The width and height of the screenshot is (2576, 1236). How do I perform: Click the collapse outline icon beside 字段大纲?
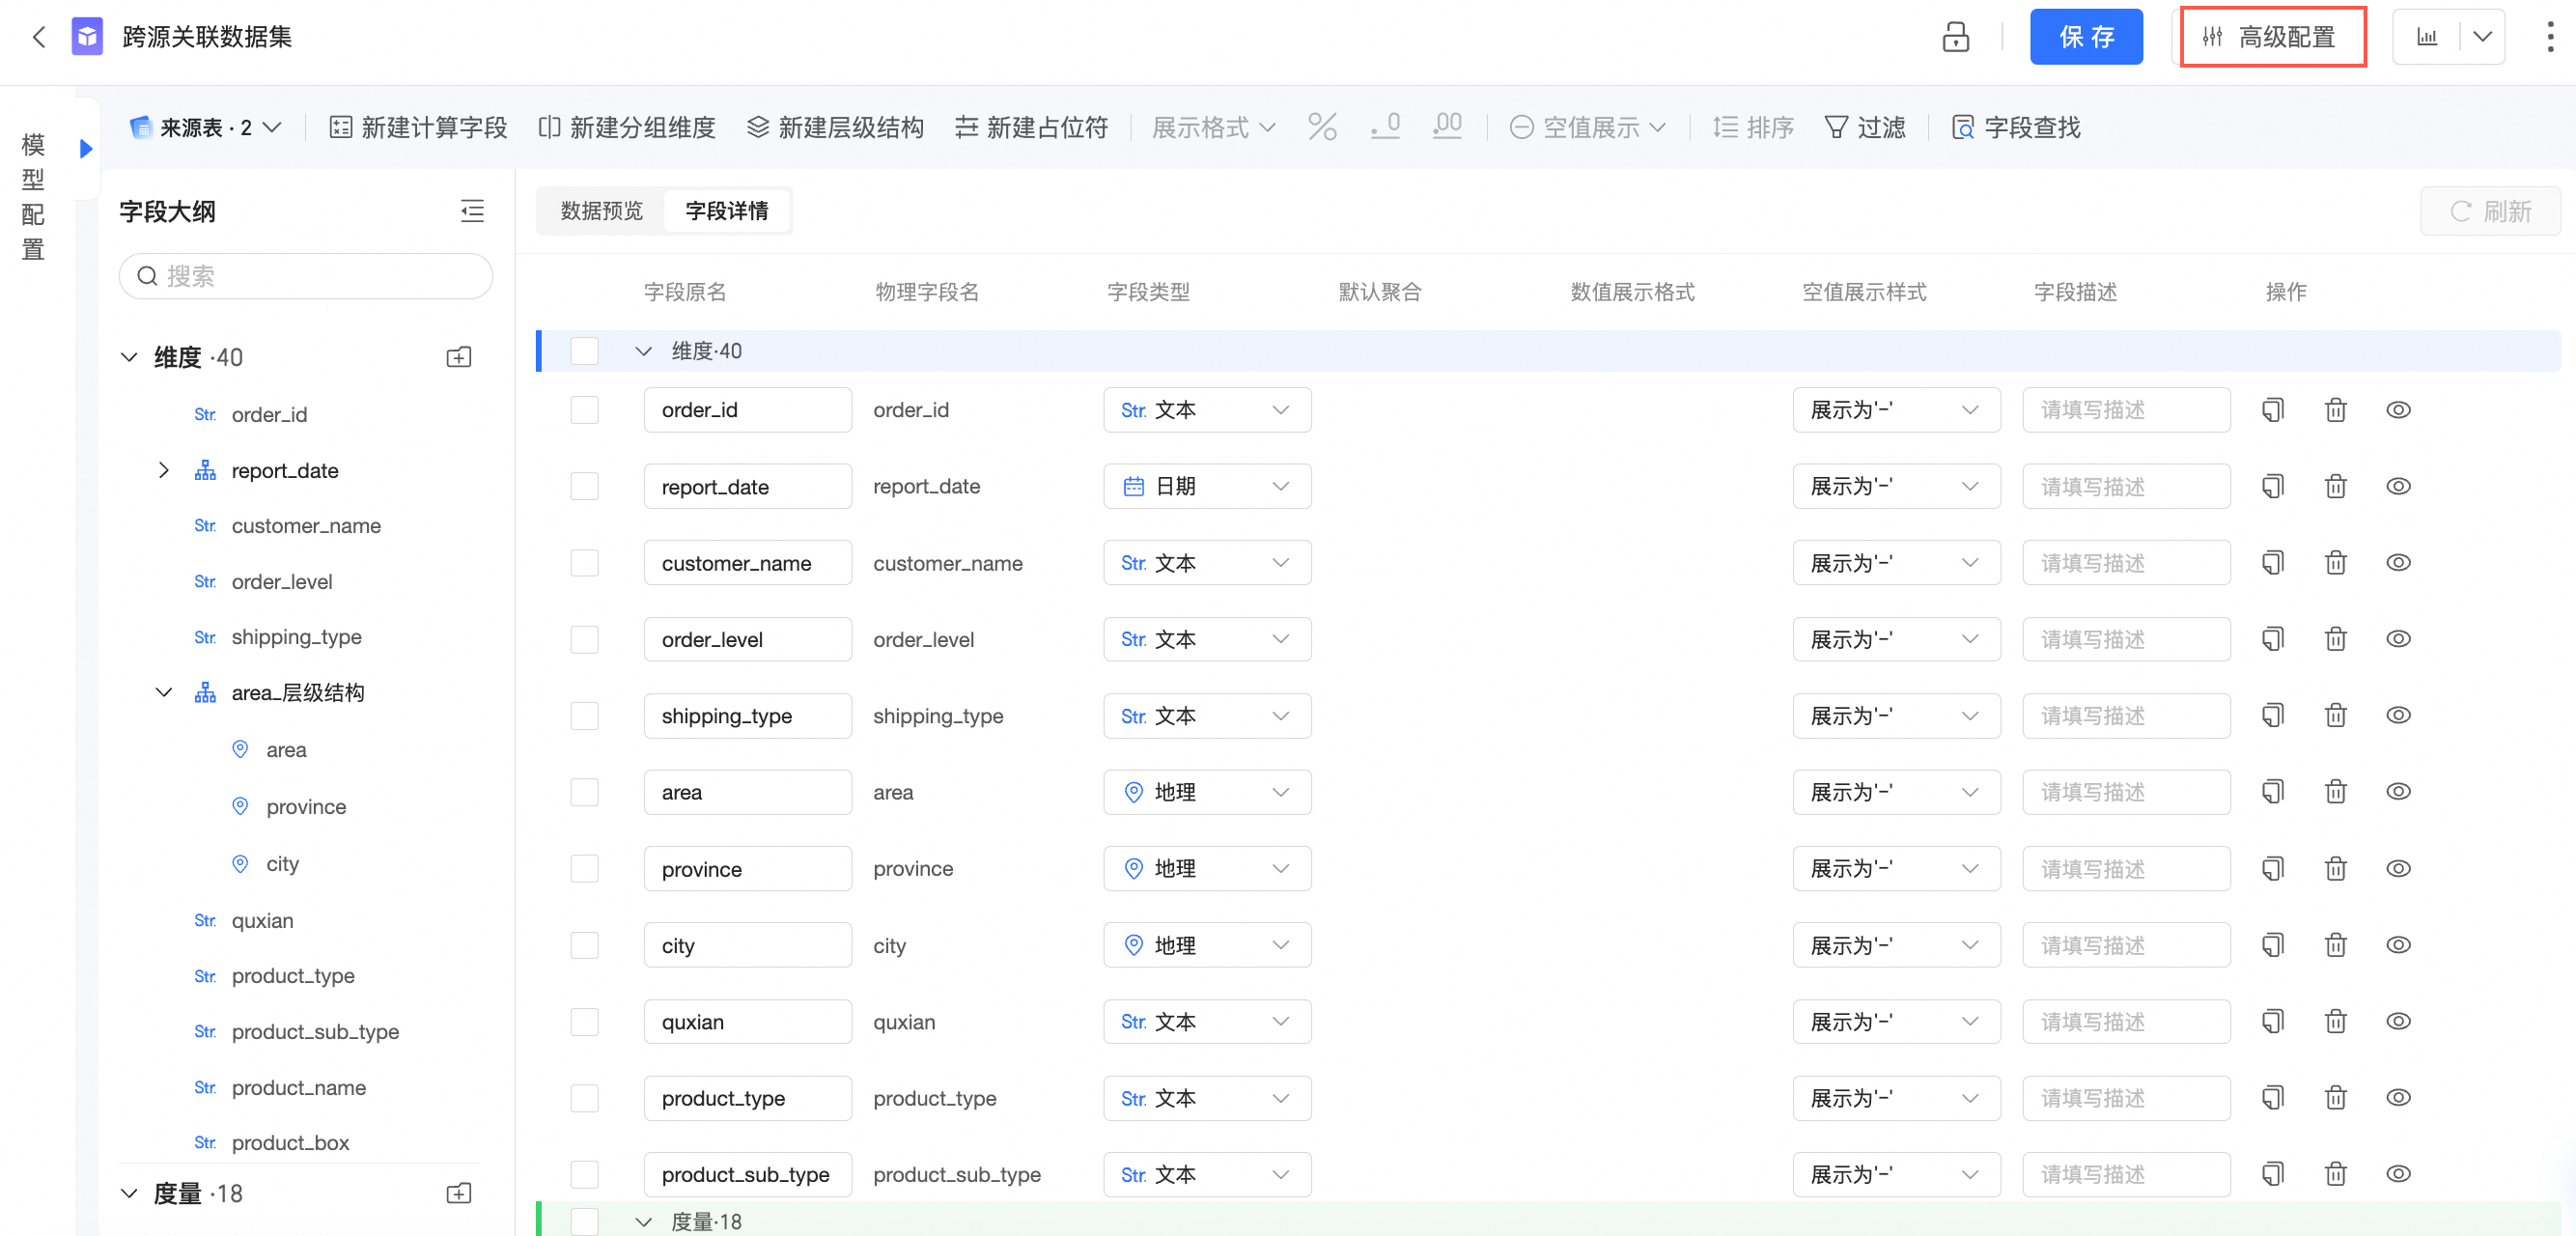pyautogui.click(x=472, y=211)
